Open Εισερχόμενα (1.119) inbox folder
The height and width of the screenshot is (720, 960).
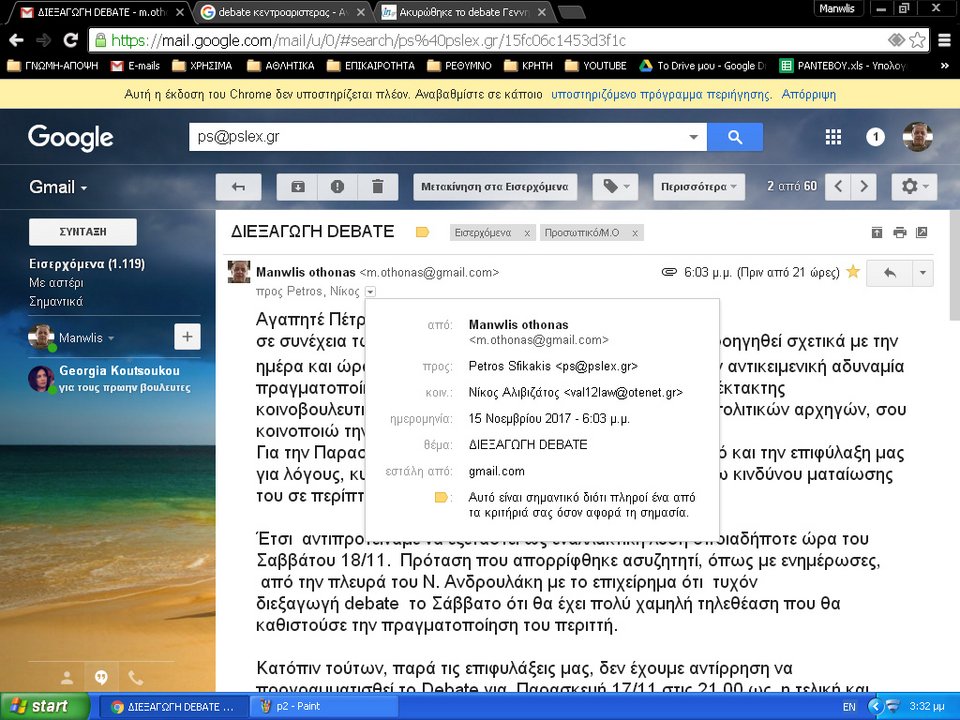(x=87, y=264)
